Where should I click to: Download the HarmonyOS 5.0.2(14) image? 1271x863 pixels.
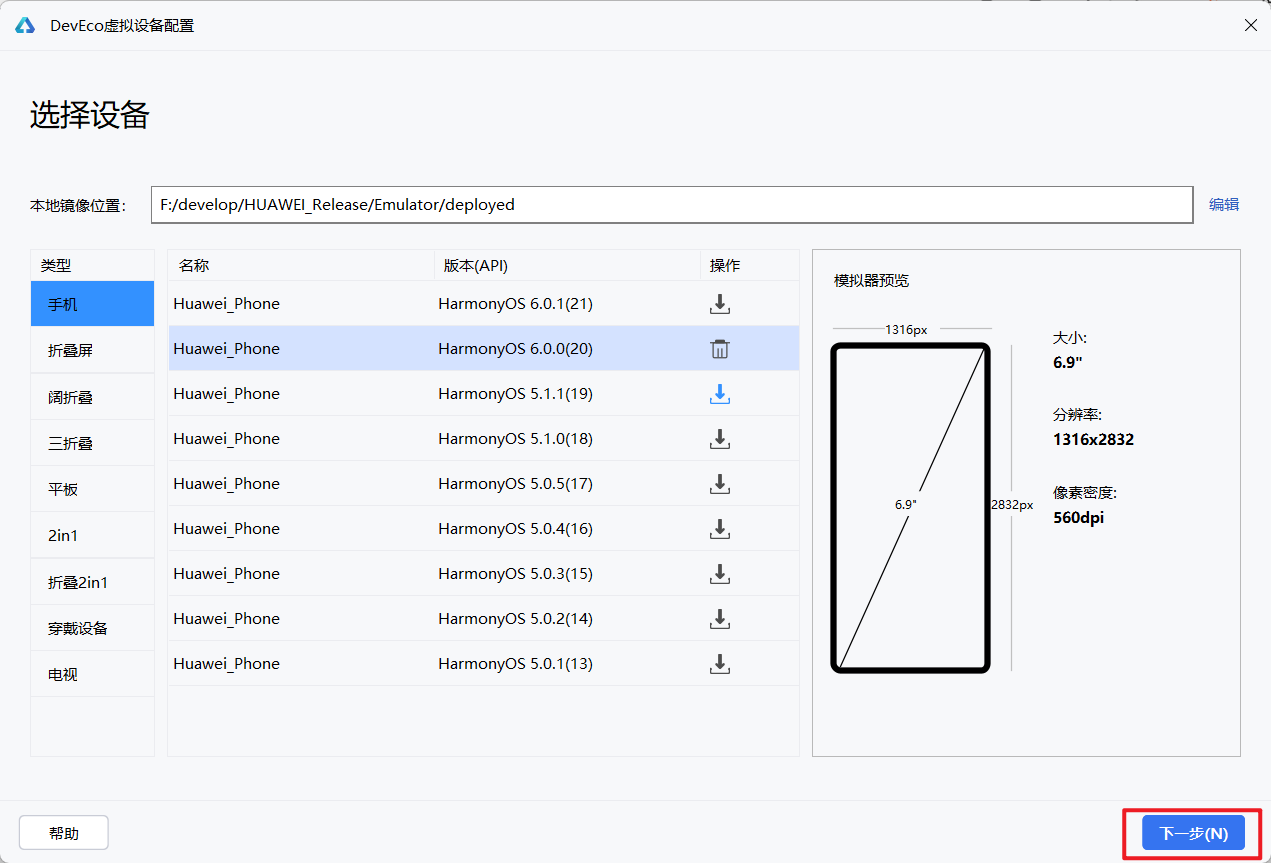pos(719,619)
